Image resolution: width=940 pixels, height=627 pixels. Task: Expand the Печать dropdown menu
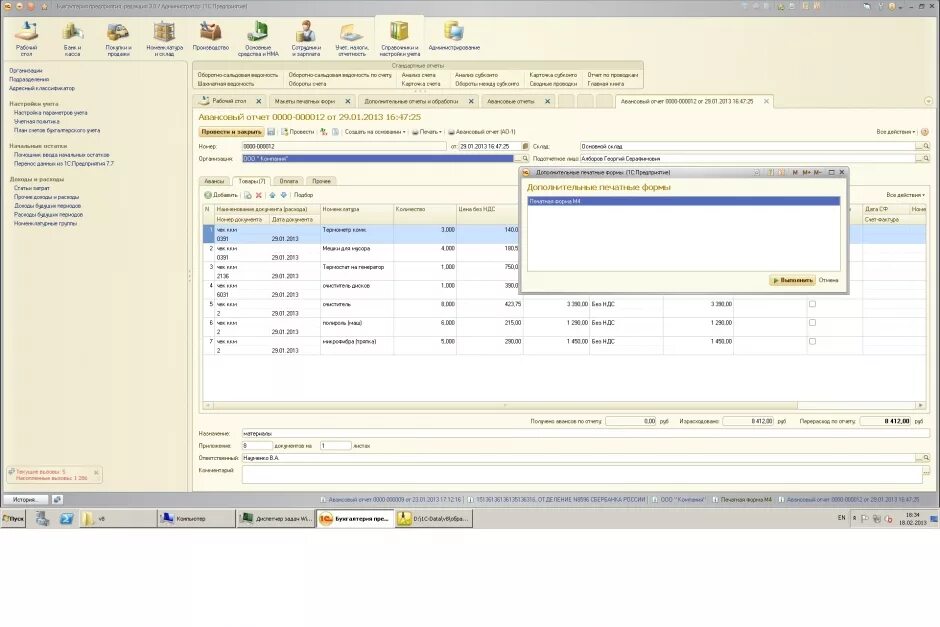pos(427,132)
